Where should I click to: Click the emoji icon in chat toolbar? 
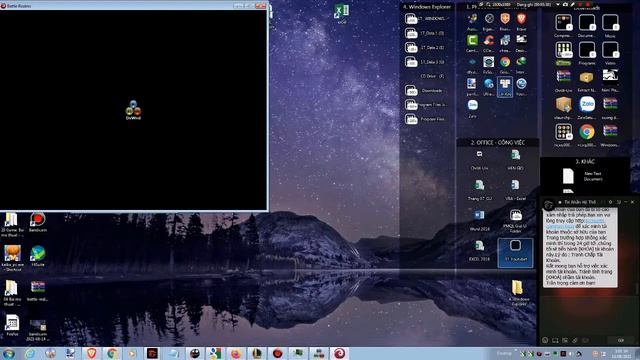click(545, 340)
